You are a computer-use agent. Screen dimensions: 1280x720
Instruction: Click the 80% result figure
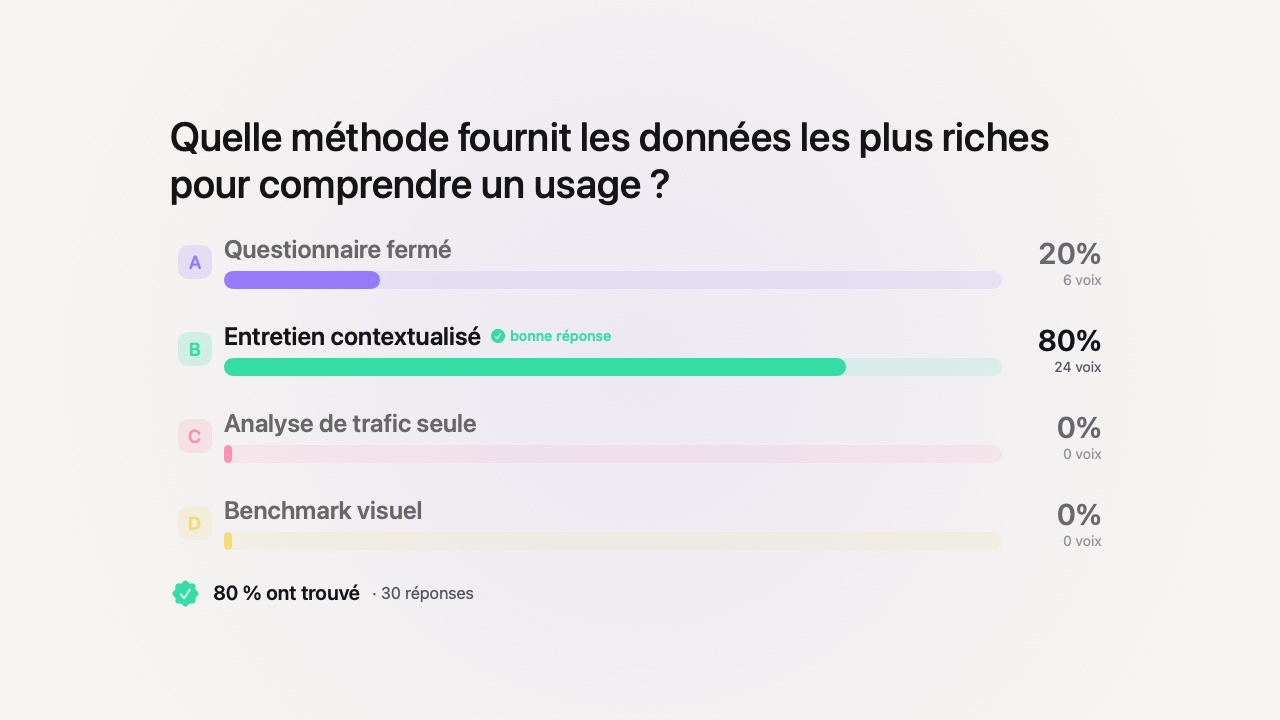tap(1069, 341)
